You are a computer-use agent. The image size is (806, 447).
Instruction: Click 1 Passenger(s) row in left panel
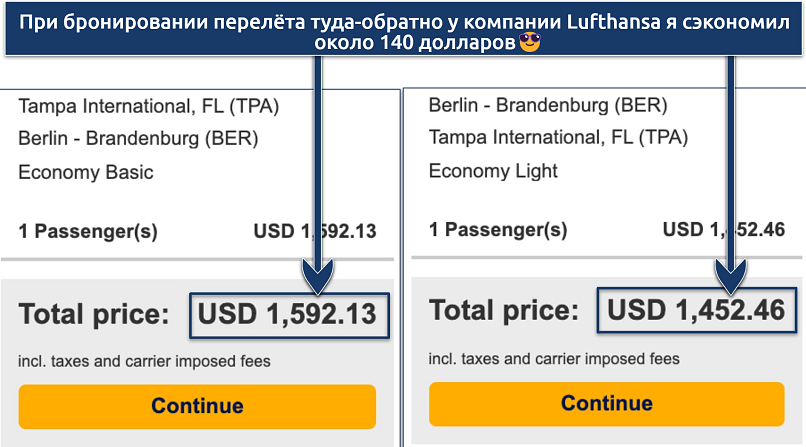(88, 231)
